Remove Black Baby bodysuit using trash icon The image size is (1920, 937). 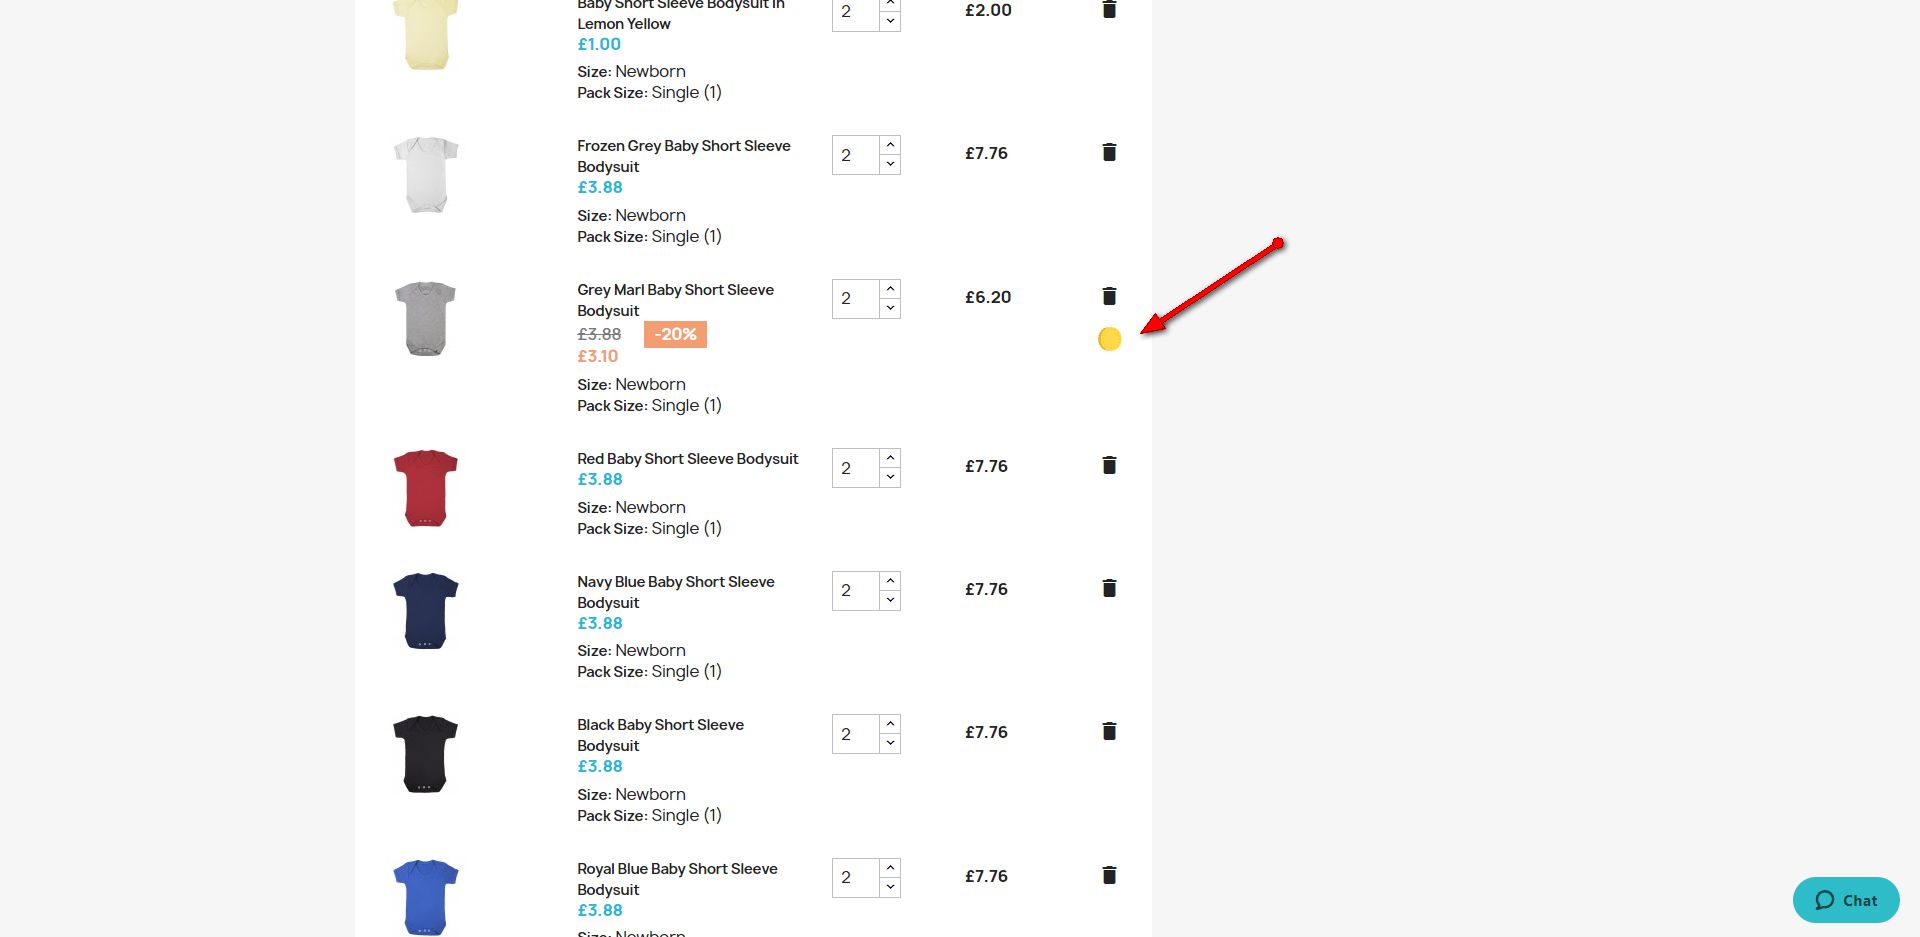pyautogui.click(x=1109, y=731)
